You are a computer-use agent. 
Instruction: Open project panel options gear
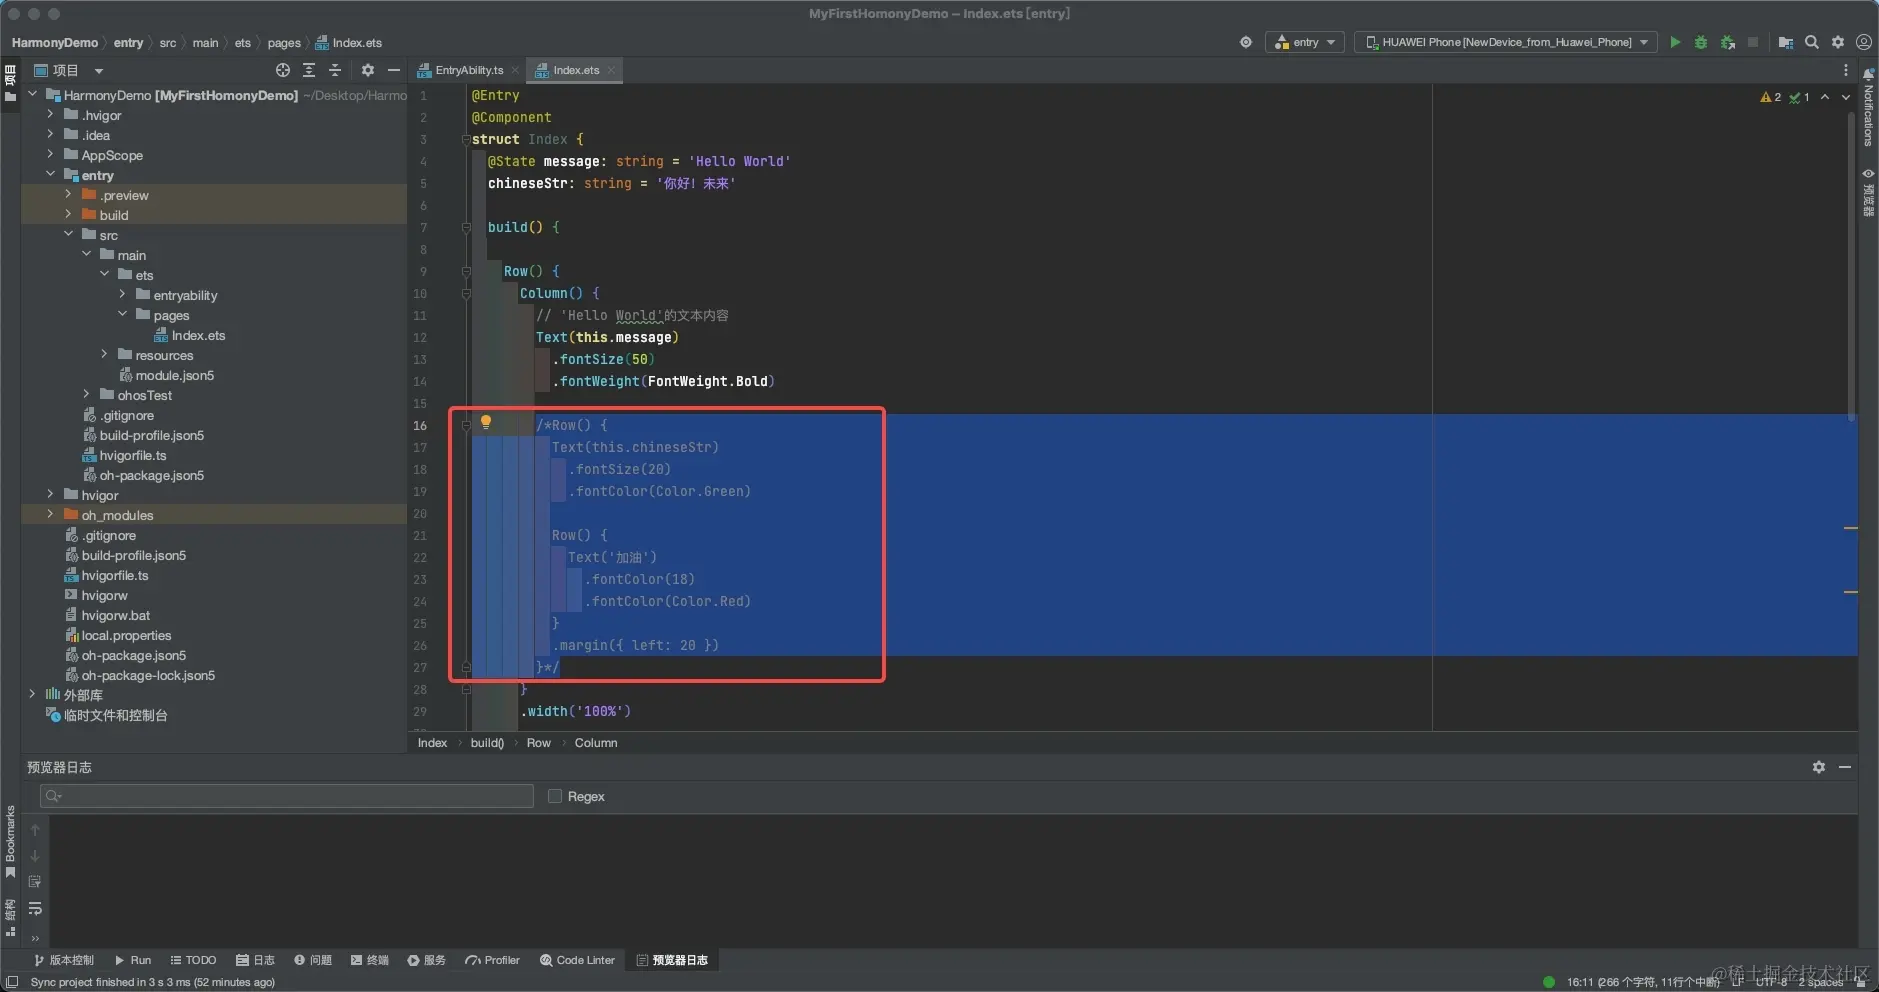pyautogui.click(x=367, y=70)
